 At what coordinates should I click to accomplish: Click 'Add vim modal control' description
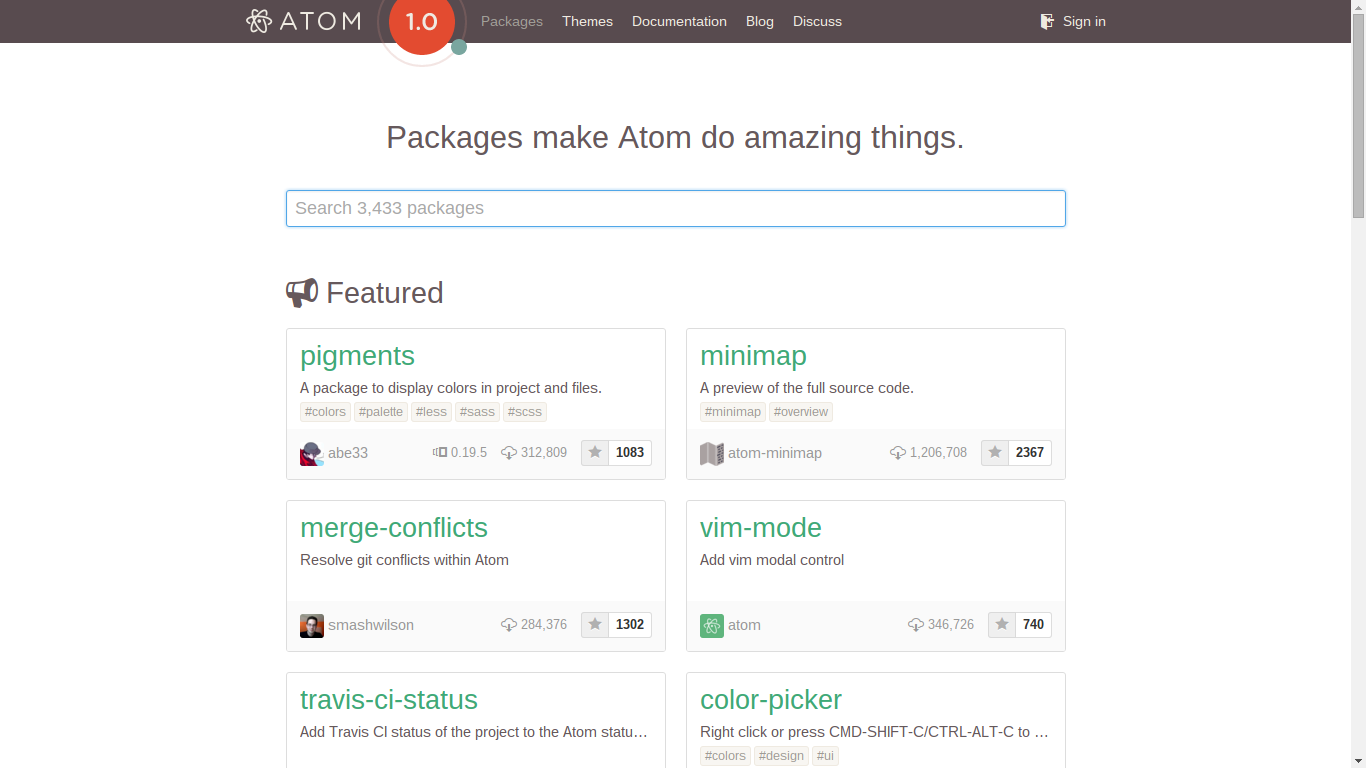[x=772, y=560]
